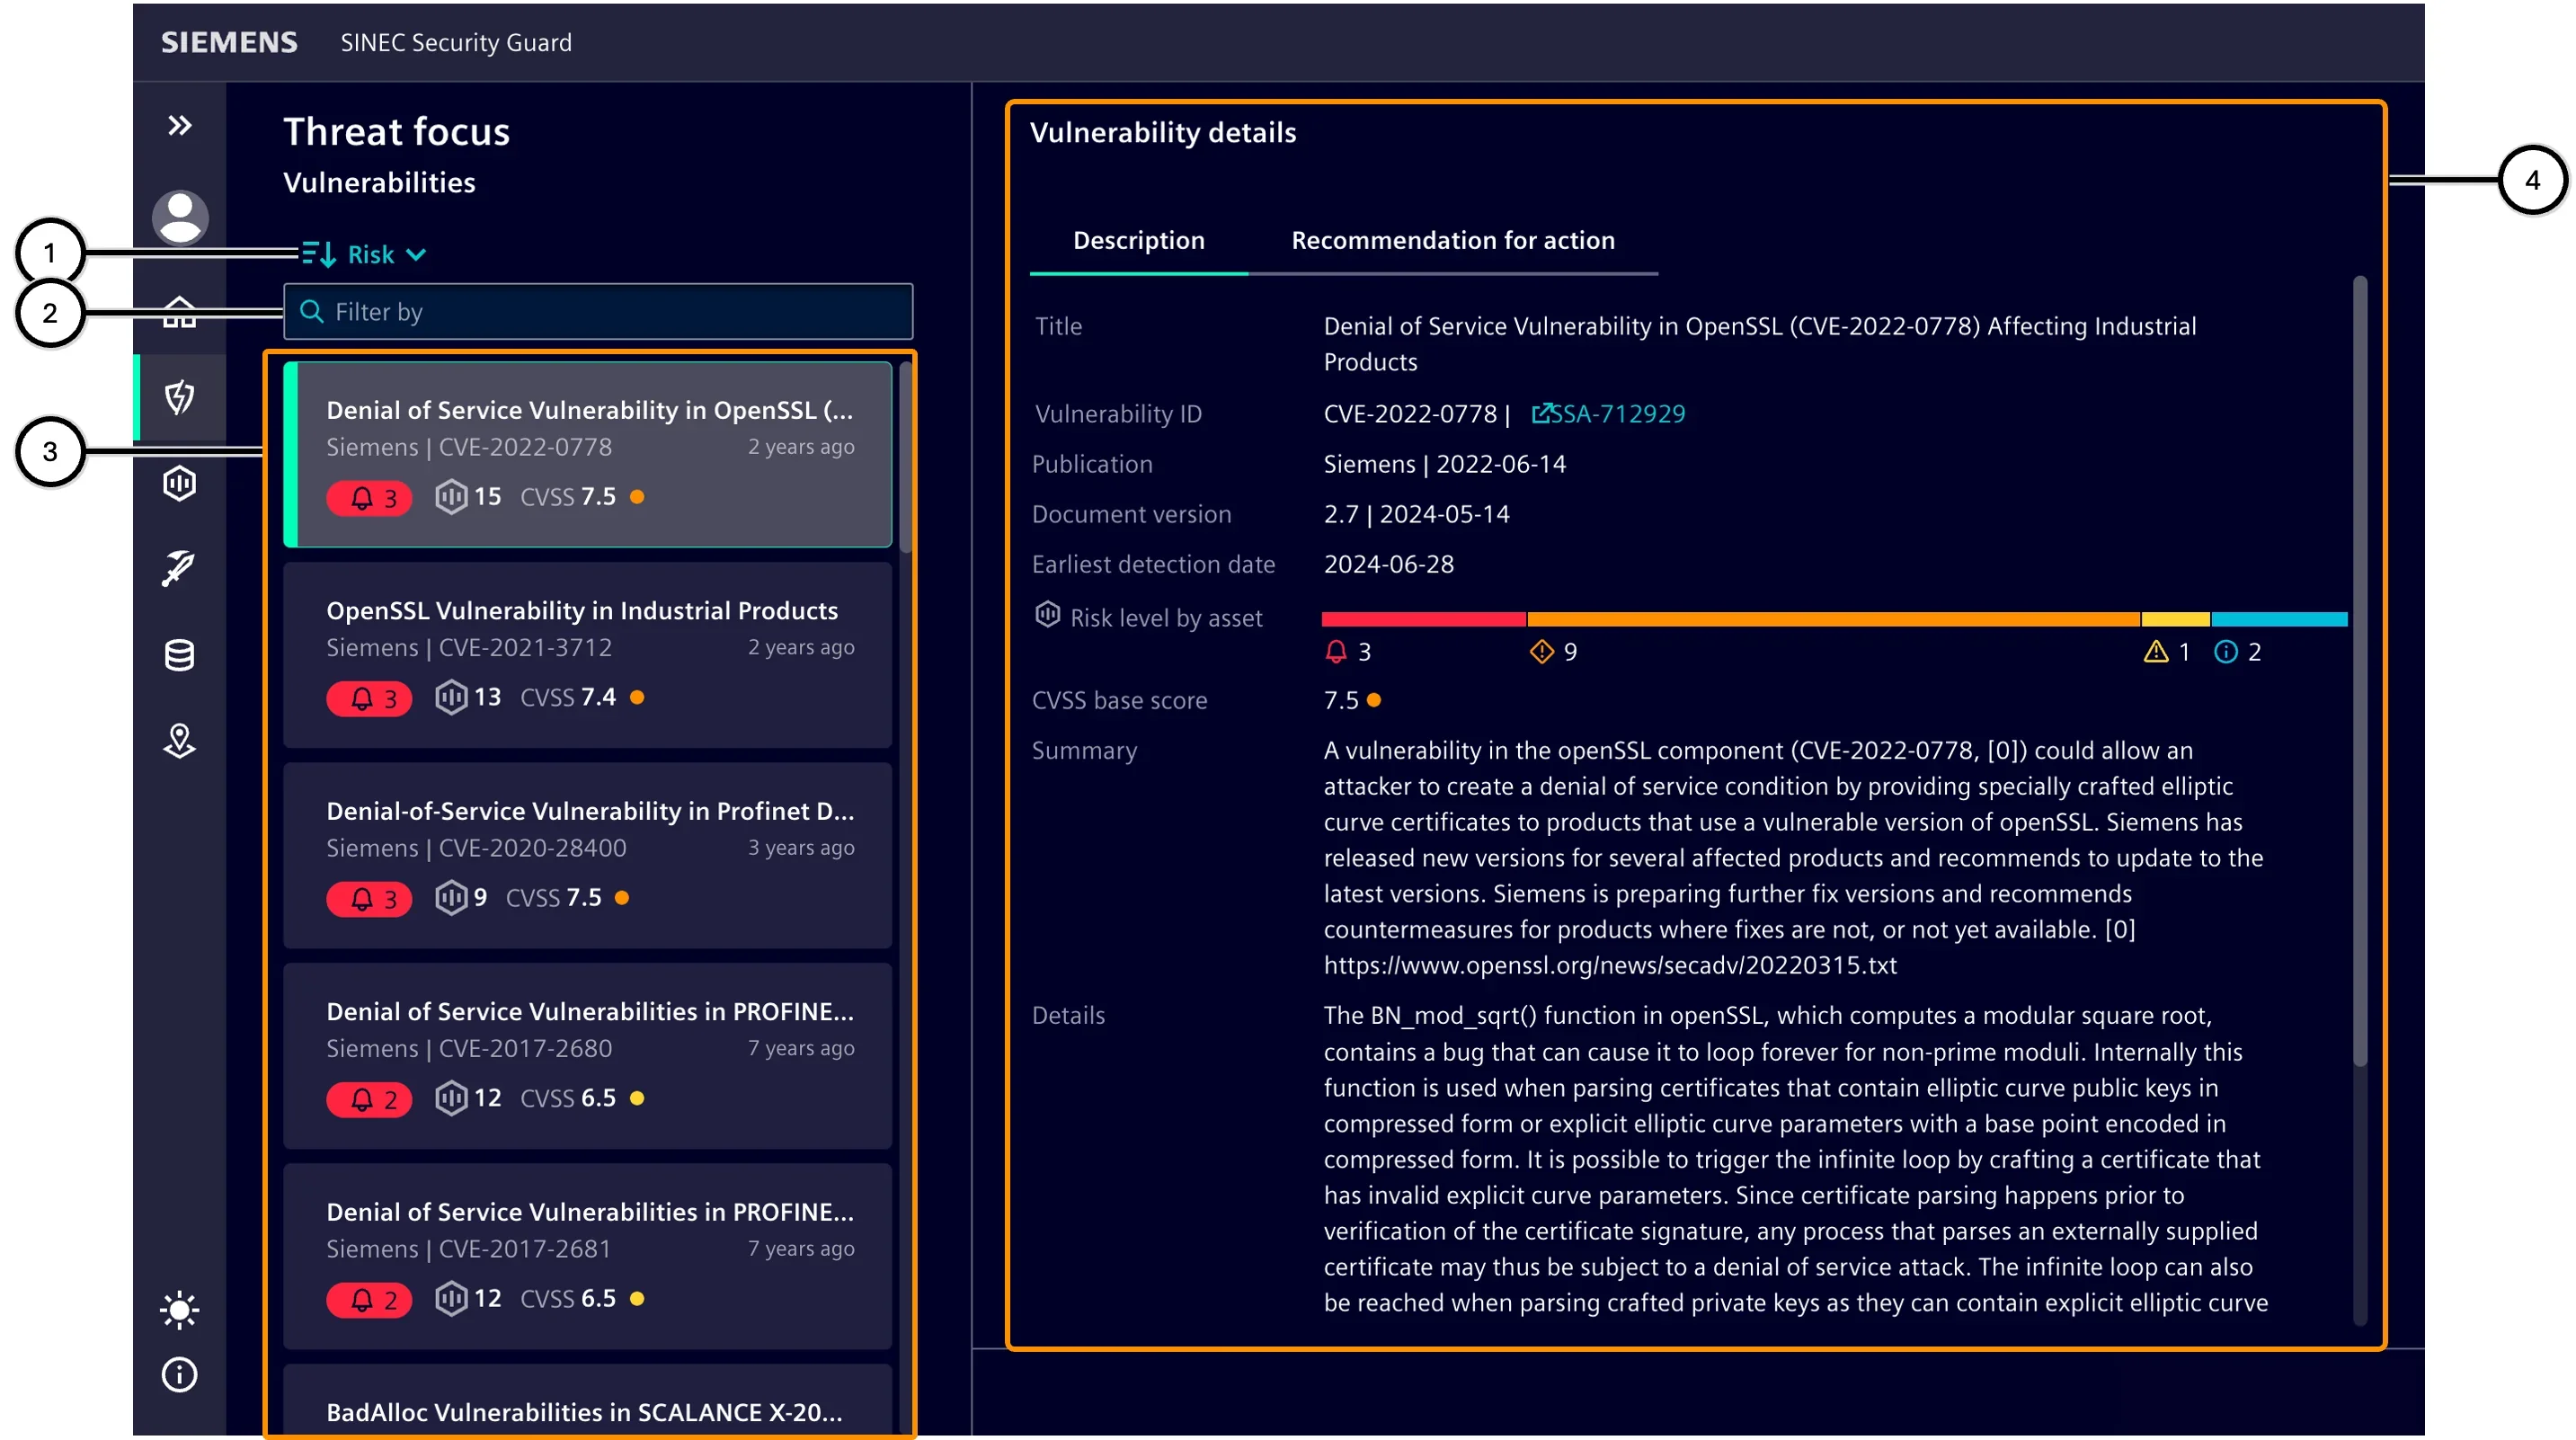Select the CVE-2022-0778 vulnerability card

pyautogui.click(x=588, y=454)
